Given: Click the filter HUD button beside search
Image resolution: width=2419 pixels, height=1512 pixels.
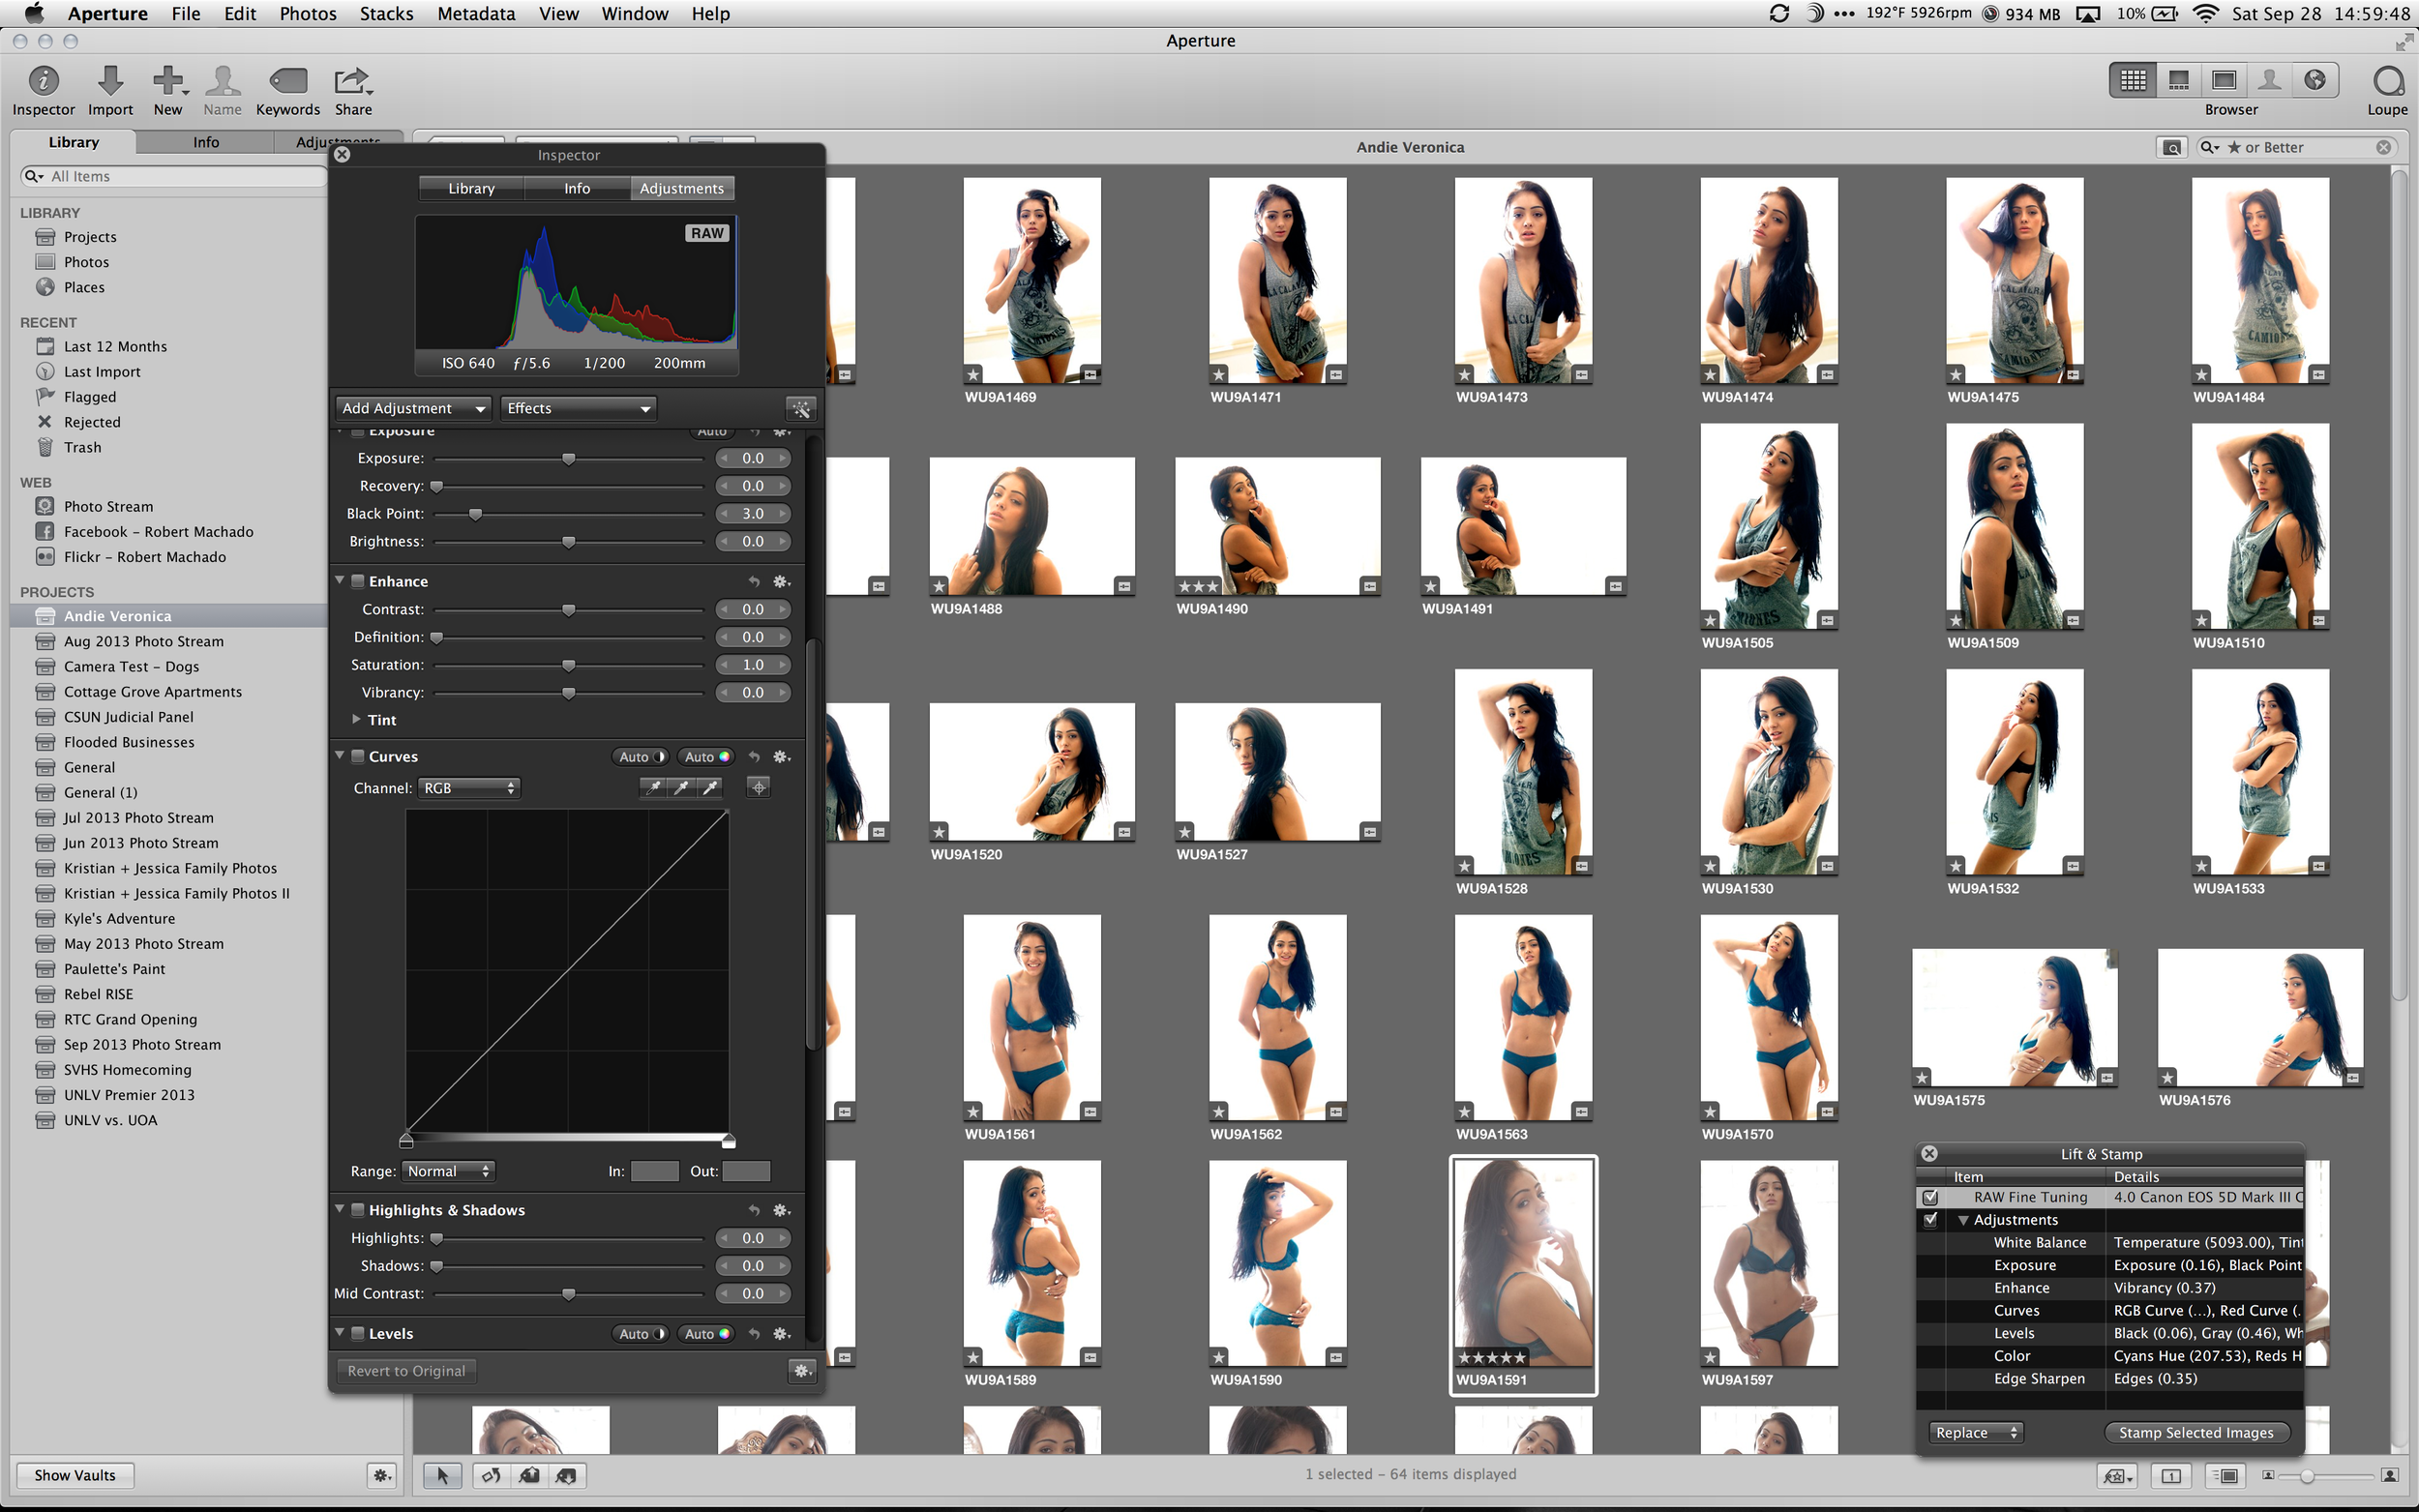Looking at the screenshot, I should [x=2172, y=147].
